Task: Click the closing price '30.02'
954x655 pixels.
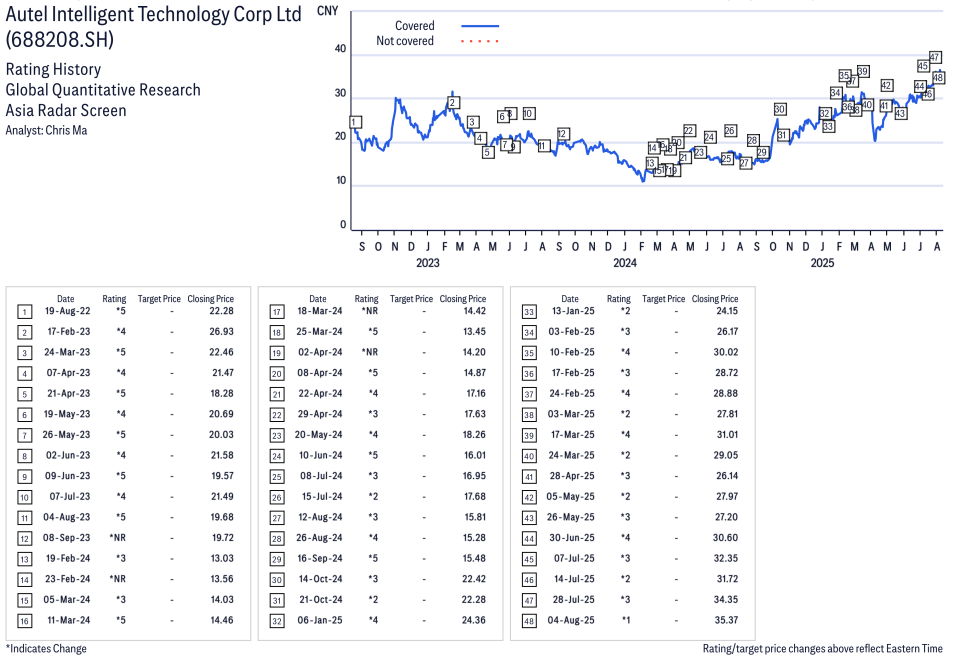Action: click(x=726, y=352)
